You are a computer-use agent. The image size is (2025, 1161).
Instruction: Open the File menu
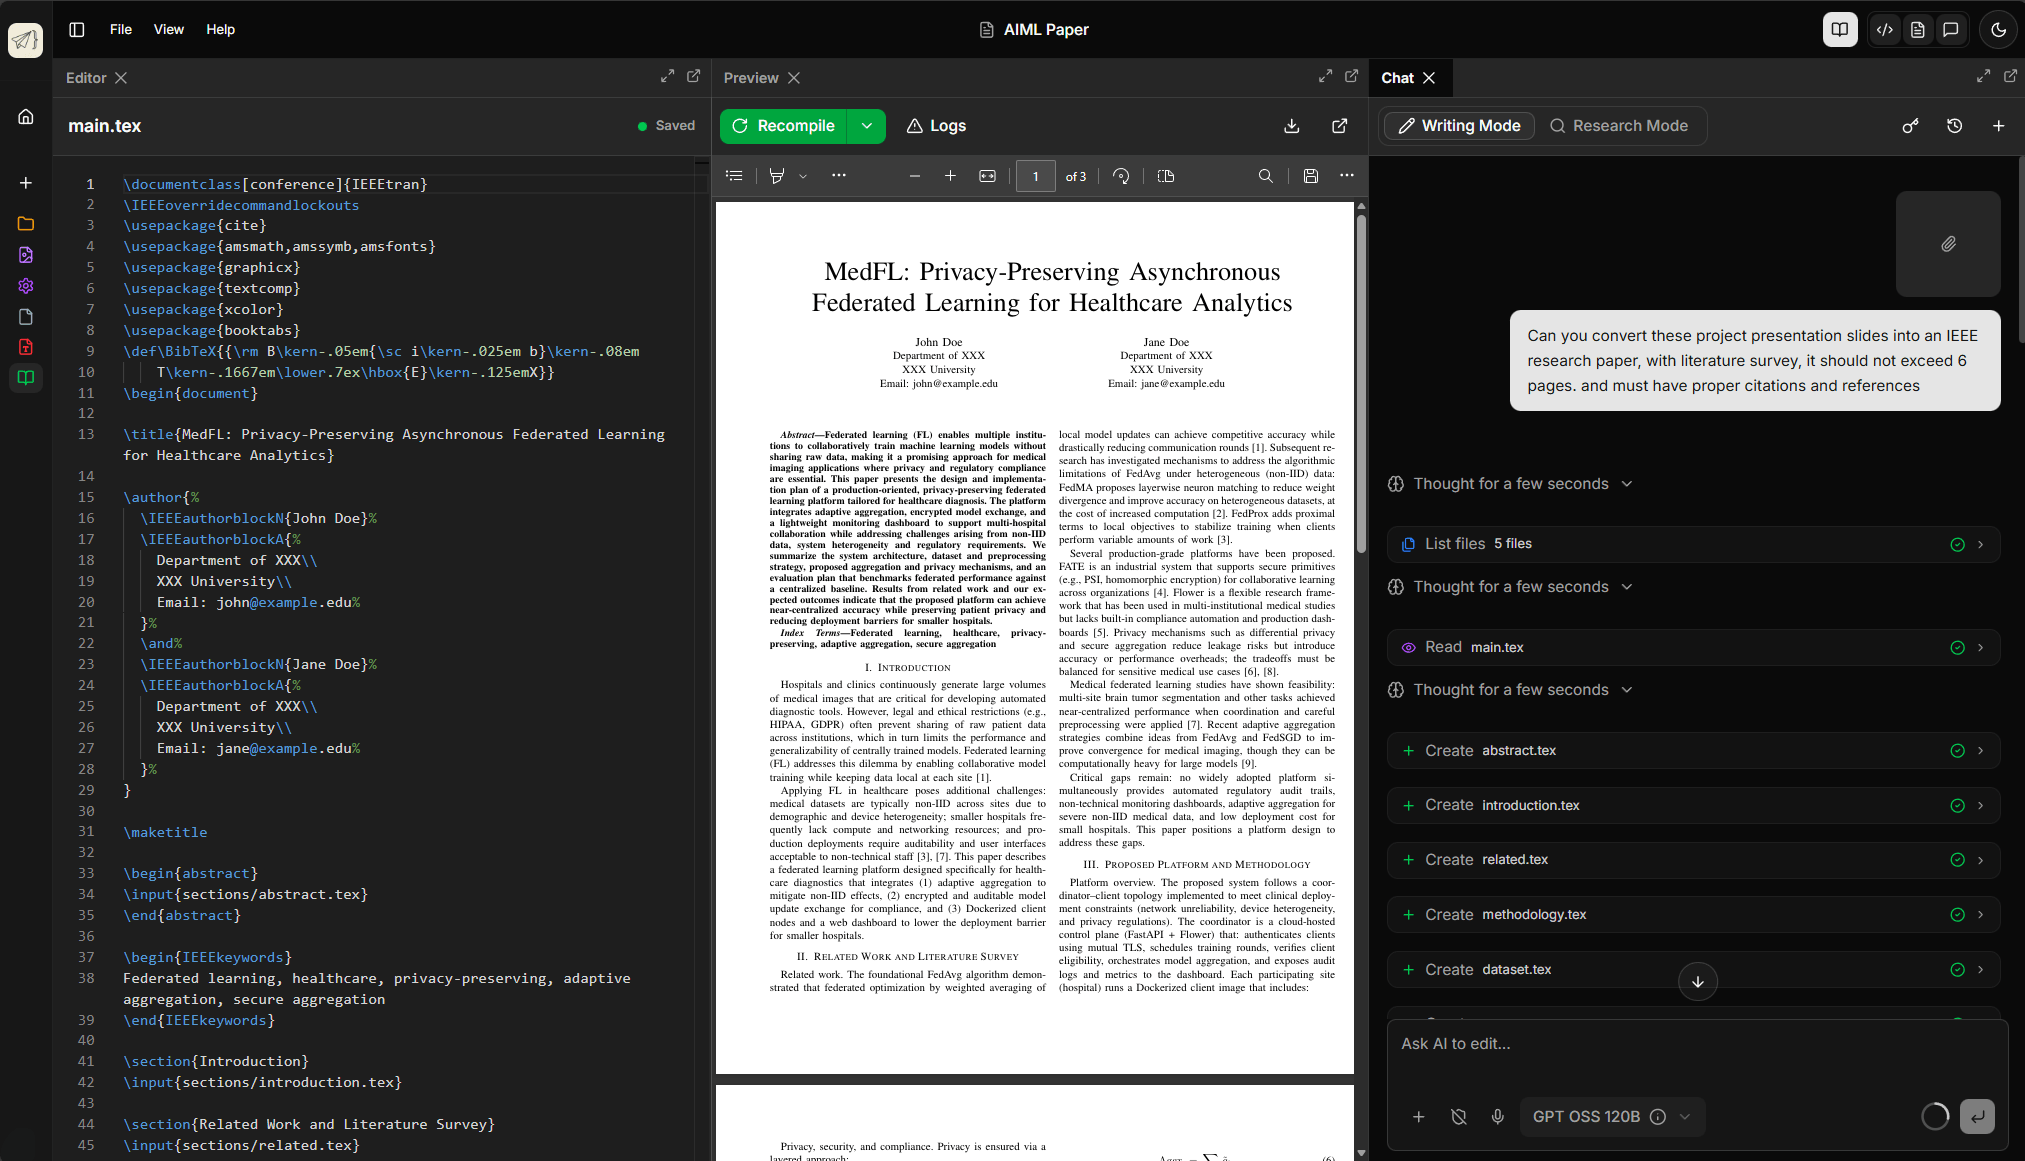tap(120, 30)
